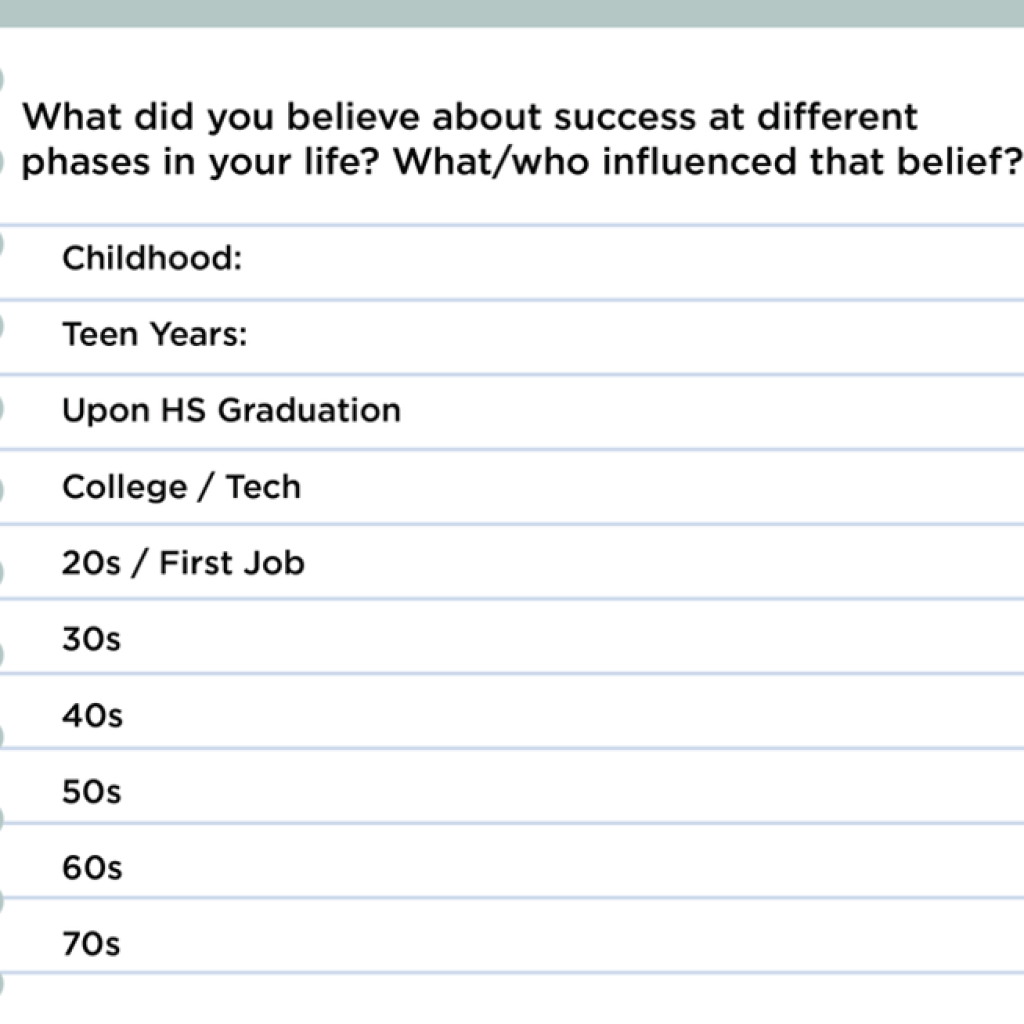Screen dimensions: 1024x1024
Task: Select the 50s answer row
Action: (x=512, y=786)
